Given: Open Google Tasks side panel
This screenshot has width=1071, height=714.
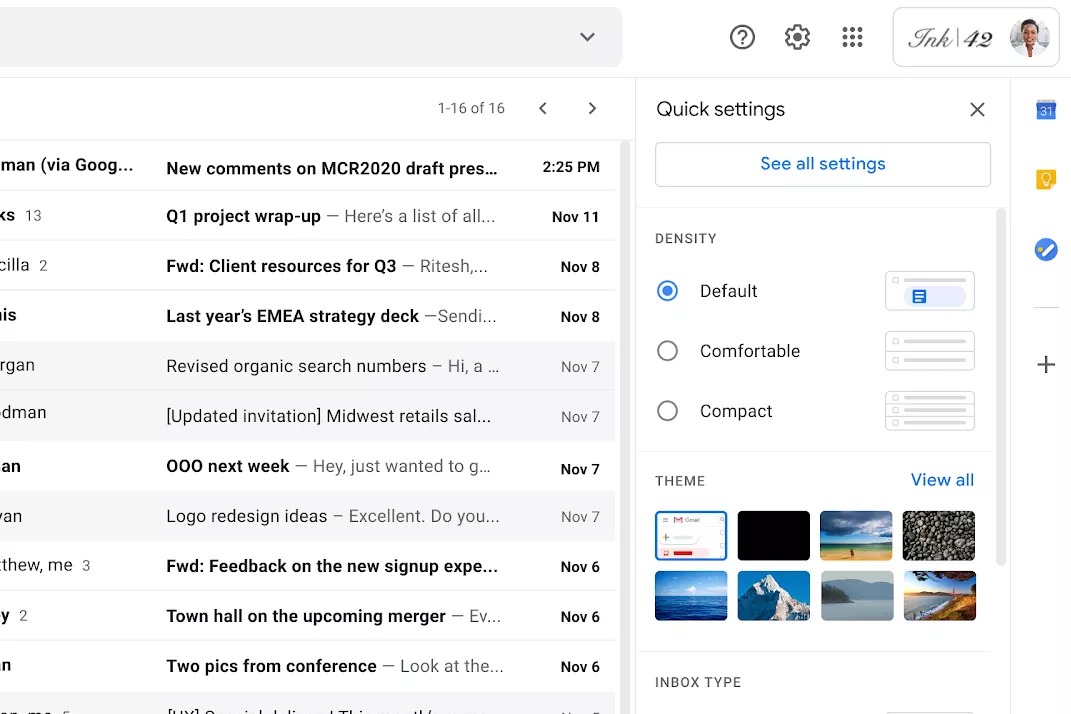Looking at the screenshot, I should 1046,249.
